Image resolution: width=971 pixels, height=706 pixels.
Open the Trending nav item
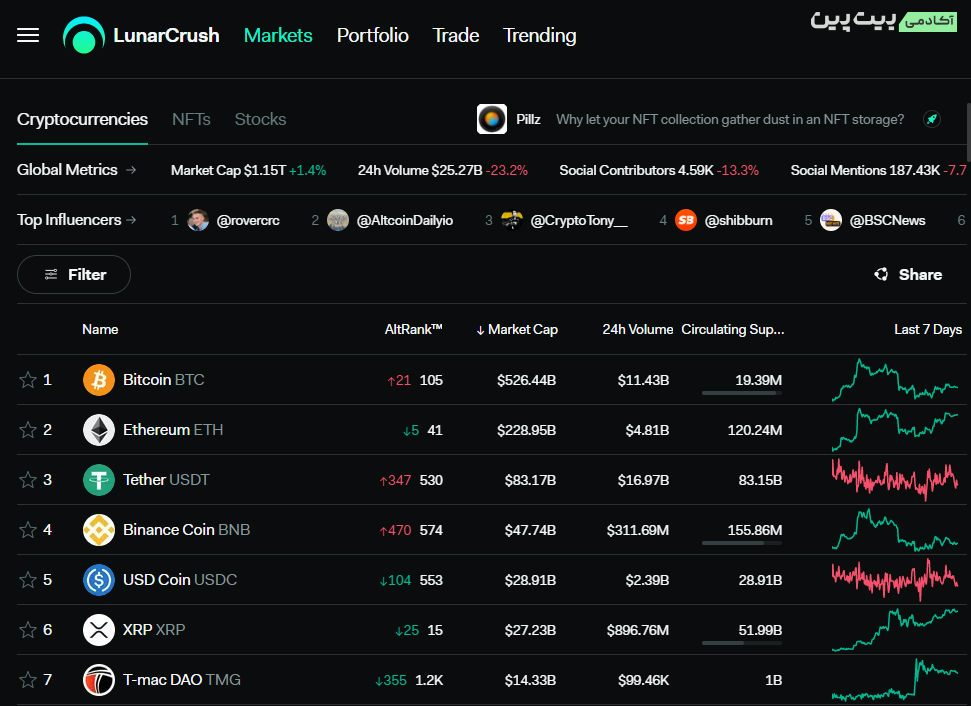[539, 36]
